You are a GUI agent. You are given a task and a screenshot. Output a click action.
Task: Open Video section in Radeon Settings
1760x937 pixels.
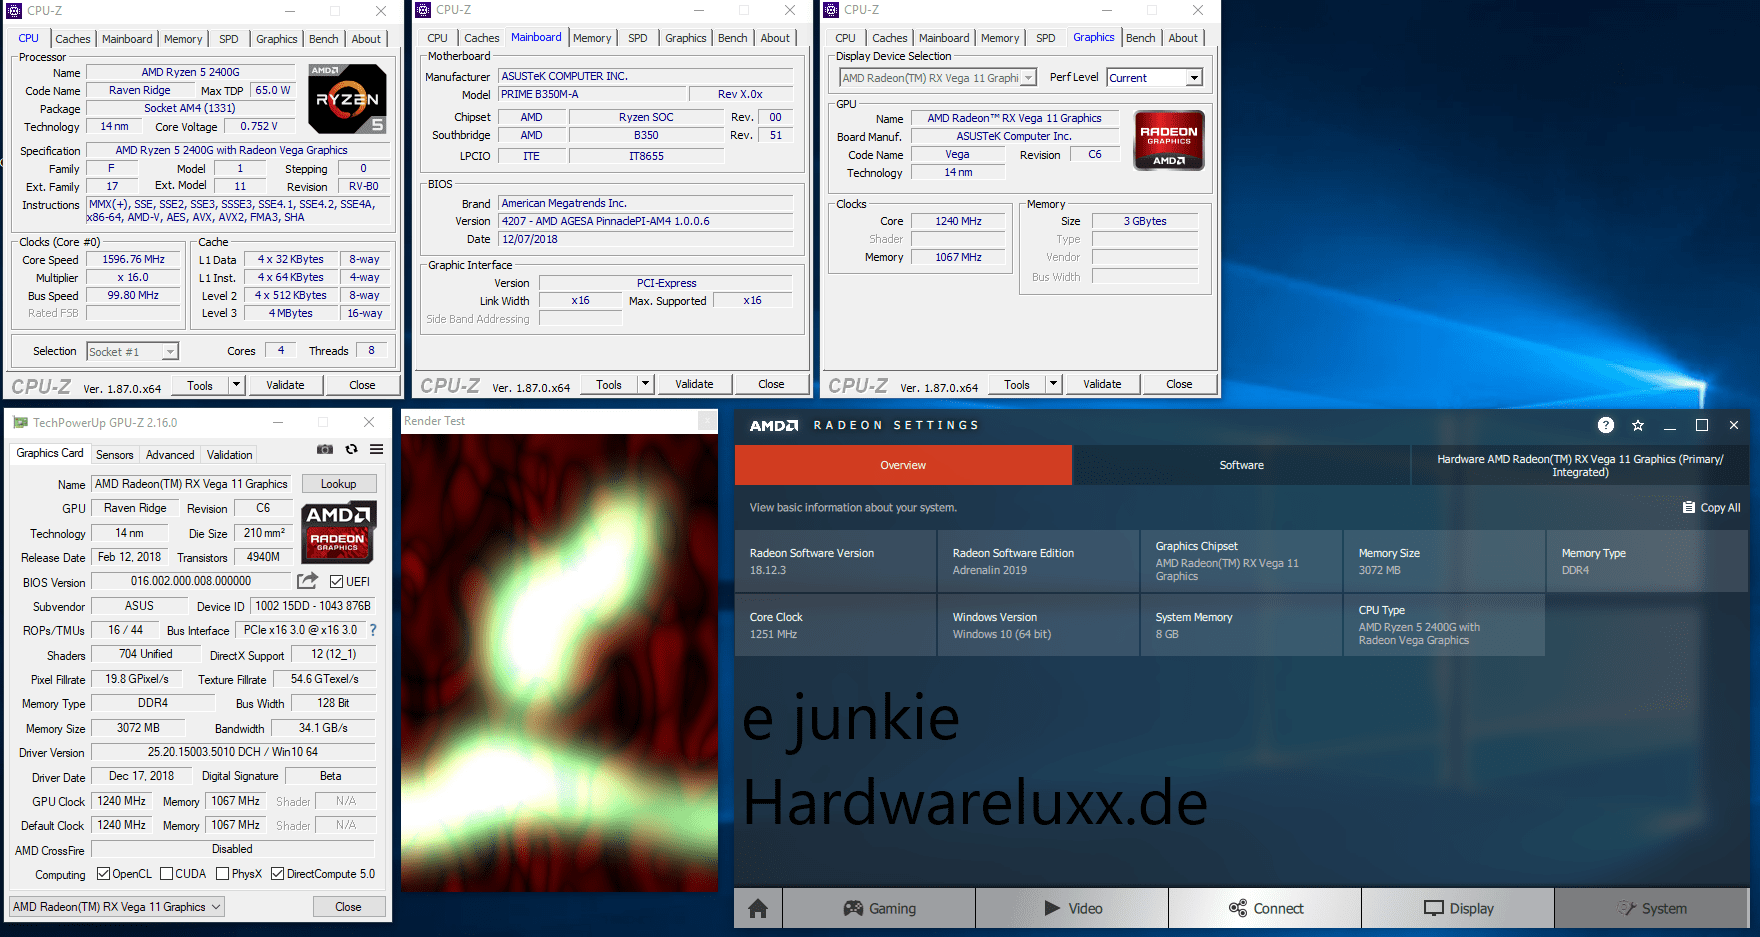click(1073, 908)
